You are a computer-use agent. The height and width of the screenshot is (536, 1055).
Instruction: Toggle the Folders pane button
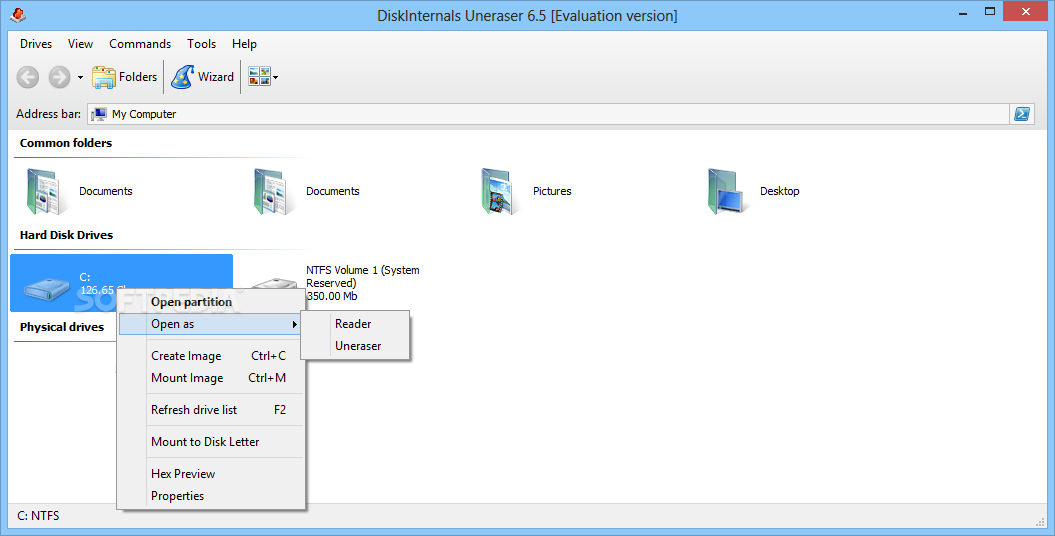[124, 77]
